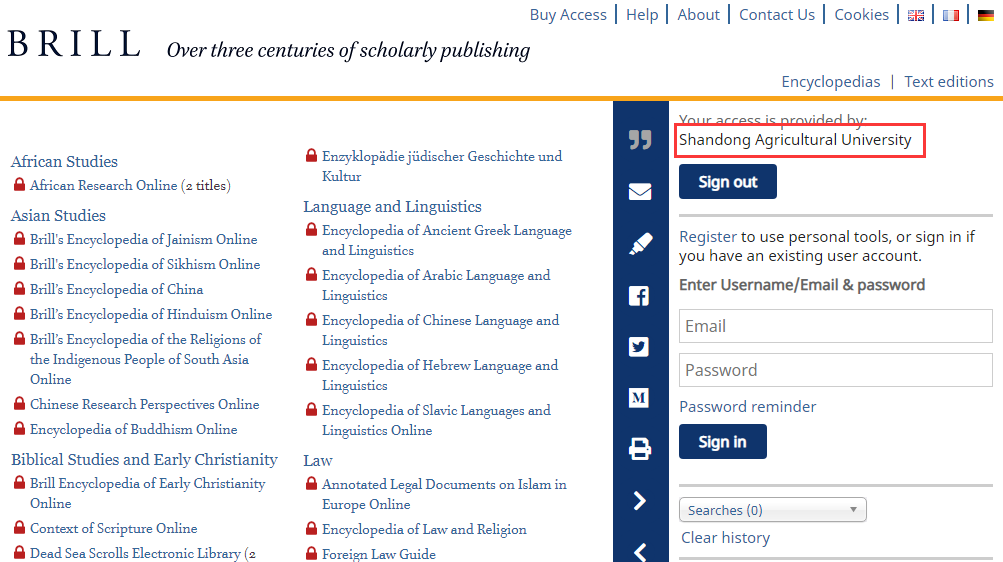Click lock icon beside Encyclopedia of Law and Religion
Screen dimensions: 1003x562
pyautogui.click(x=312, y=528)
